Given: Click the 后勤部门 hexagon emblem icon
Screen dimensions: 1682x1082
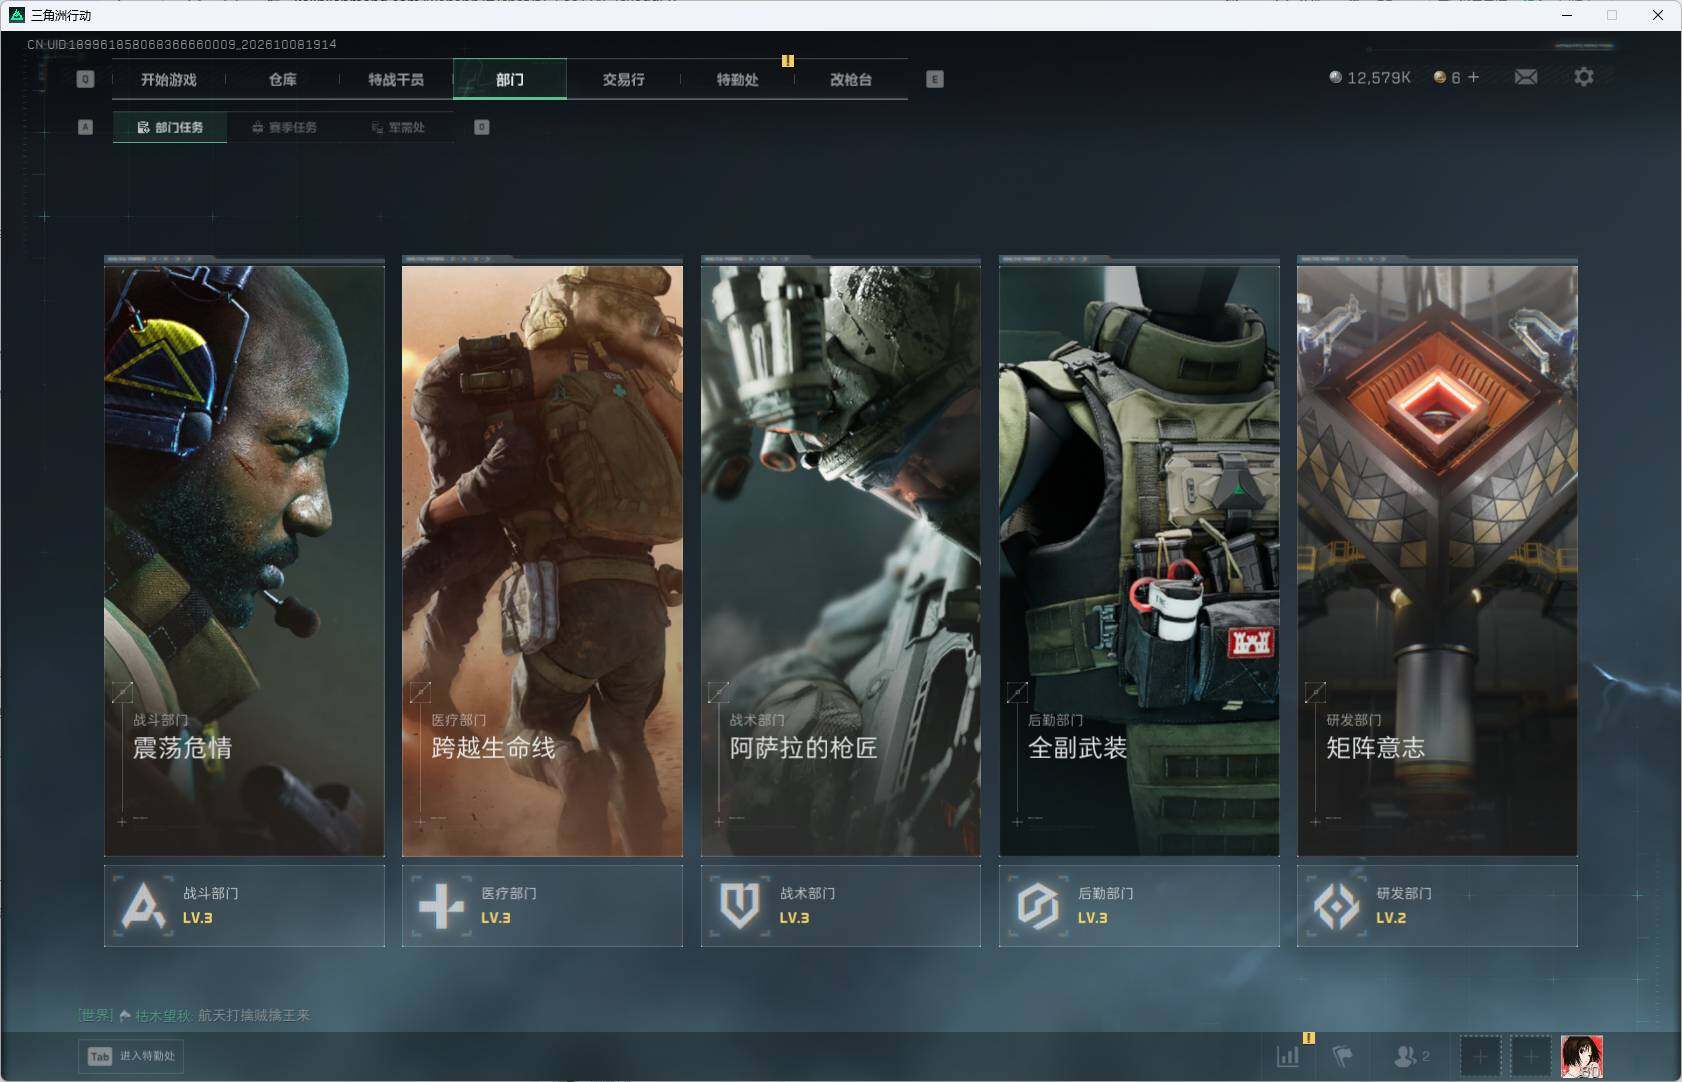Looking at the screenshot, I should click(1038, 906).
